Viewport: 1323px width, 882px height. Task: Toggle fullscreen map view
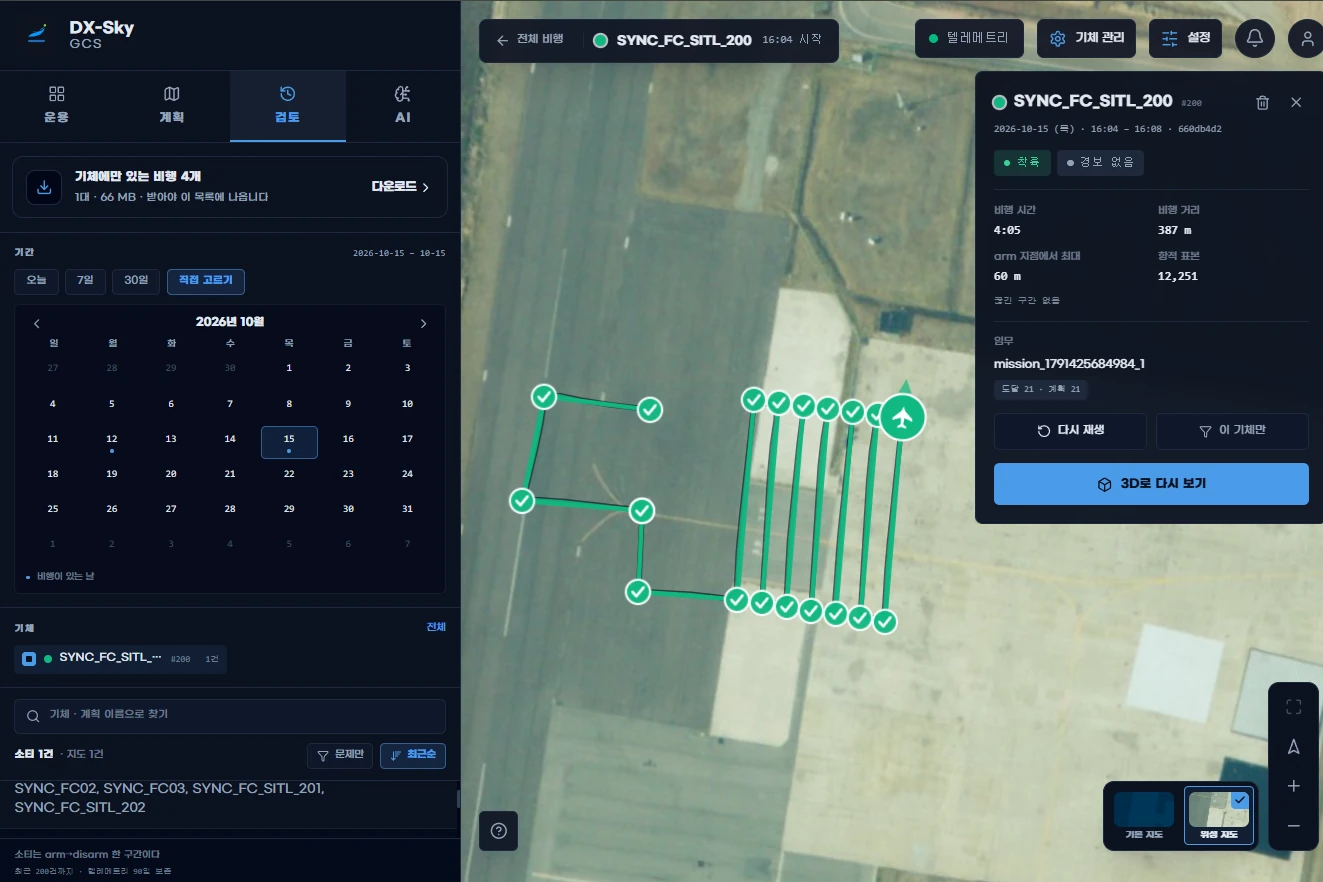point(1293,708)
